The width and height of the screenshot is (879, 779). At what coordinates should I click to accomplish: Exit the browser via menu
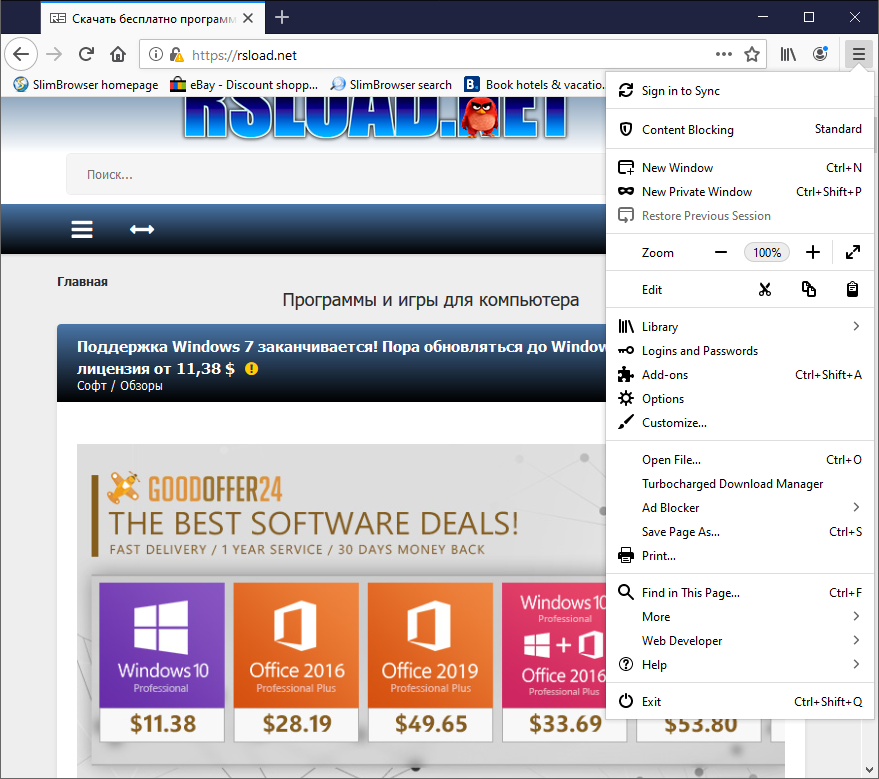(x=740, y=702)
